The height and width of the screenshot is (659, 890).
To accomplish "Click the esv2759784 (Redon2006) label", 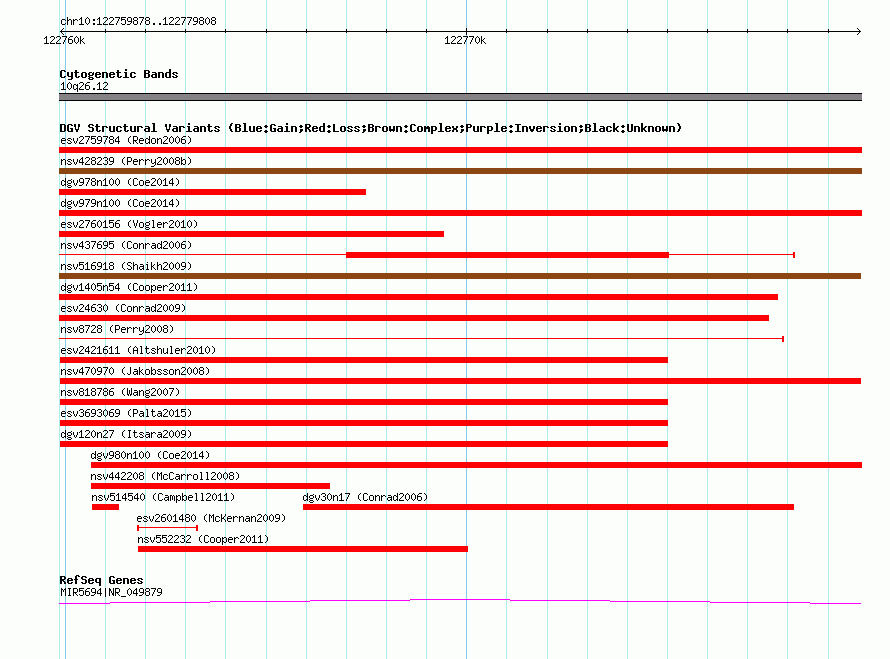I will pyautogui.click(x=126, y=140).
